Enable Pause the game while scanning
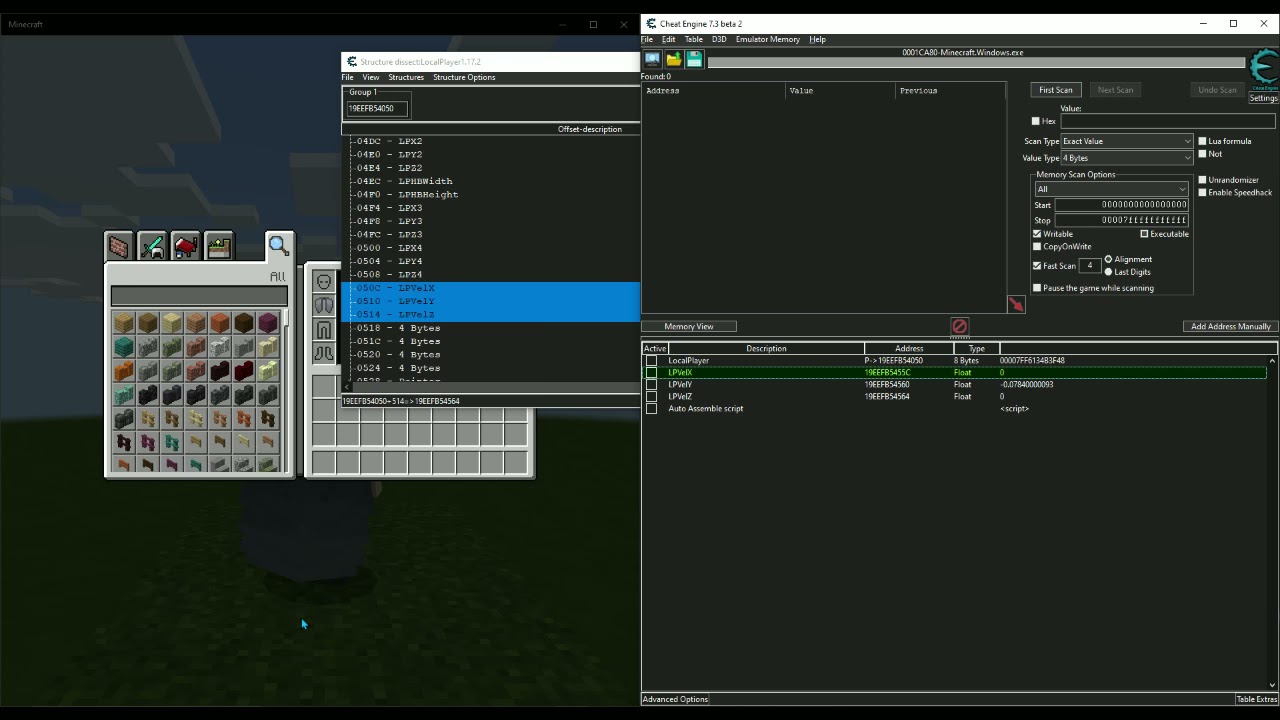Screen dimensions: 1280x720 (x=1037, y=288)
